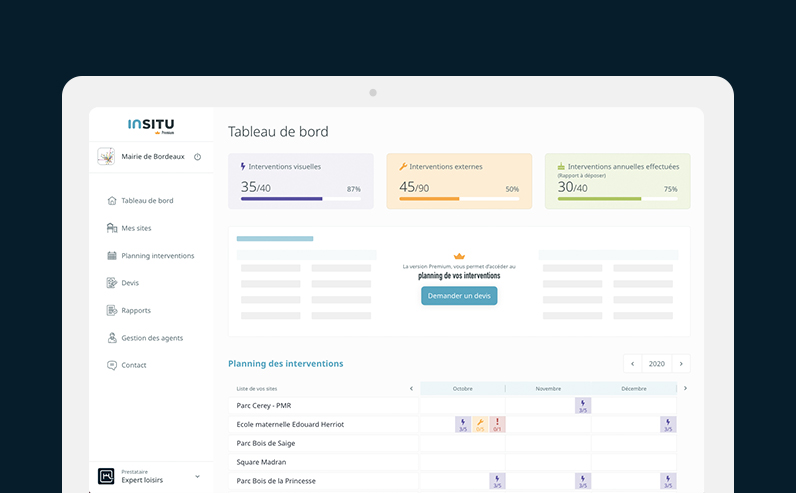This screenshot has width=796, height=493.
Task: Click the red exclamation alert marker in October
Action: 497,424
